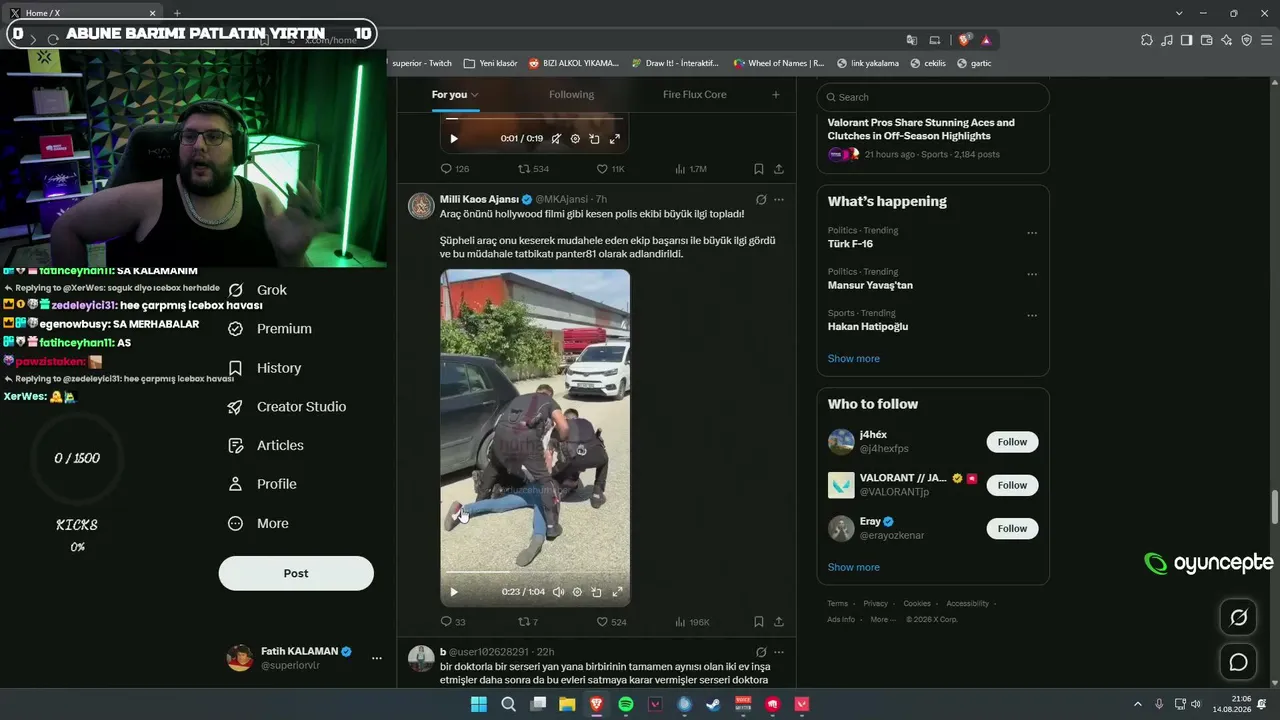Image resolution: width=1280 pixels, height=720 pixels.
Task: Open Premium in the sidebar
Action: click(x=270, y=329)
